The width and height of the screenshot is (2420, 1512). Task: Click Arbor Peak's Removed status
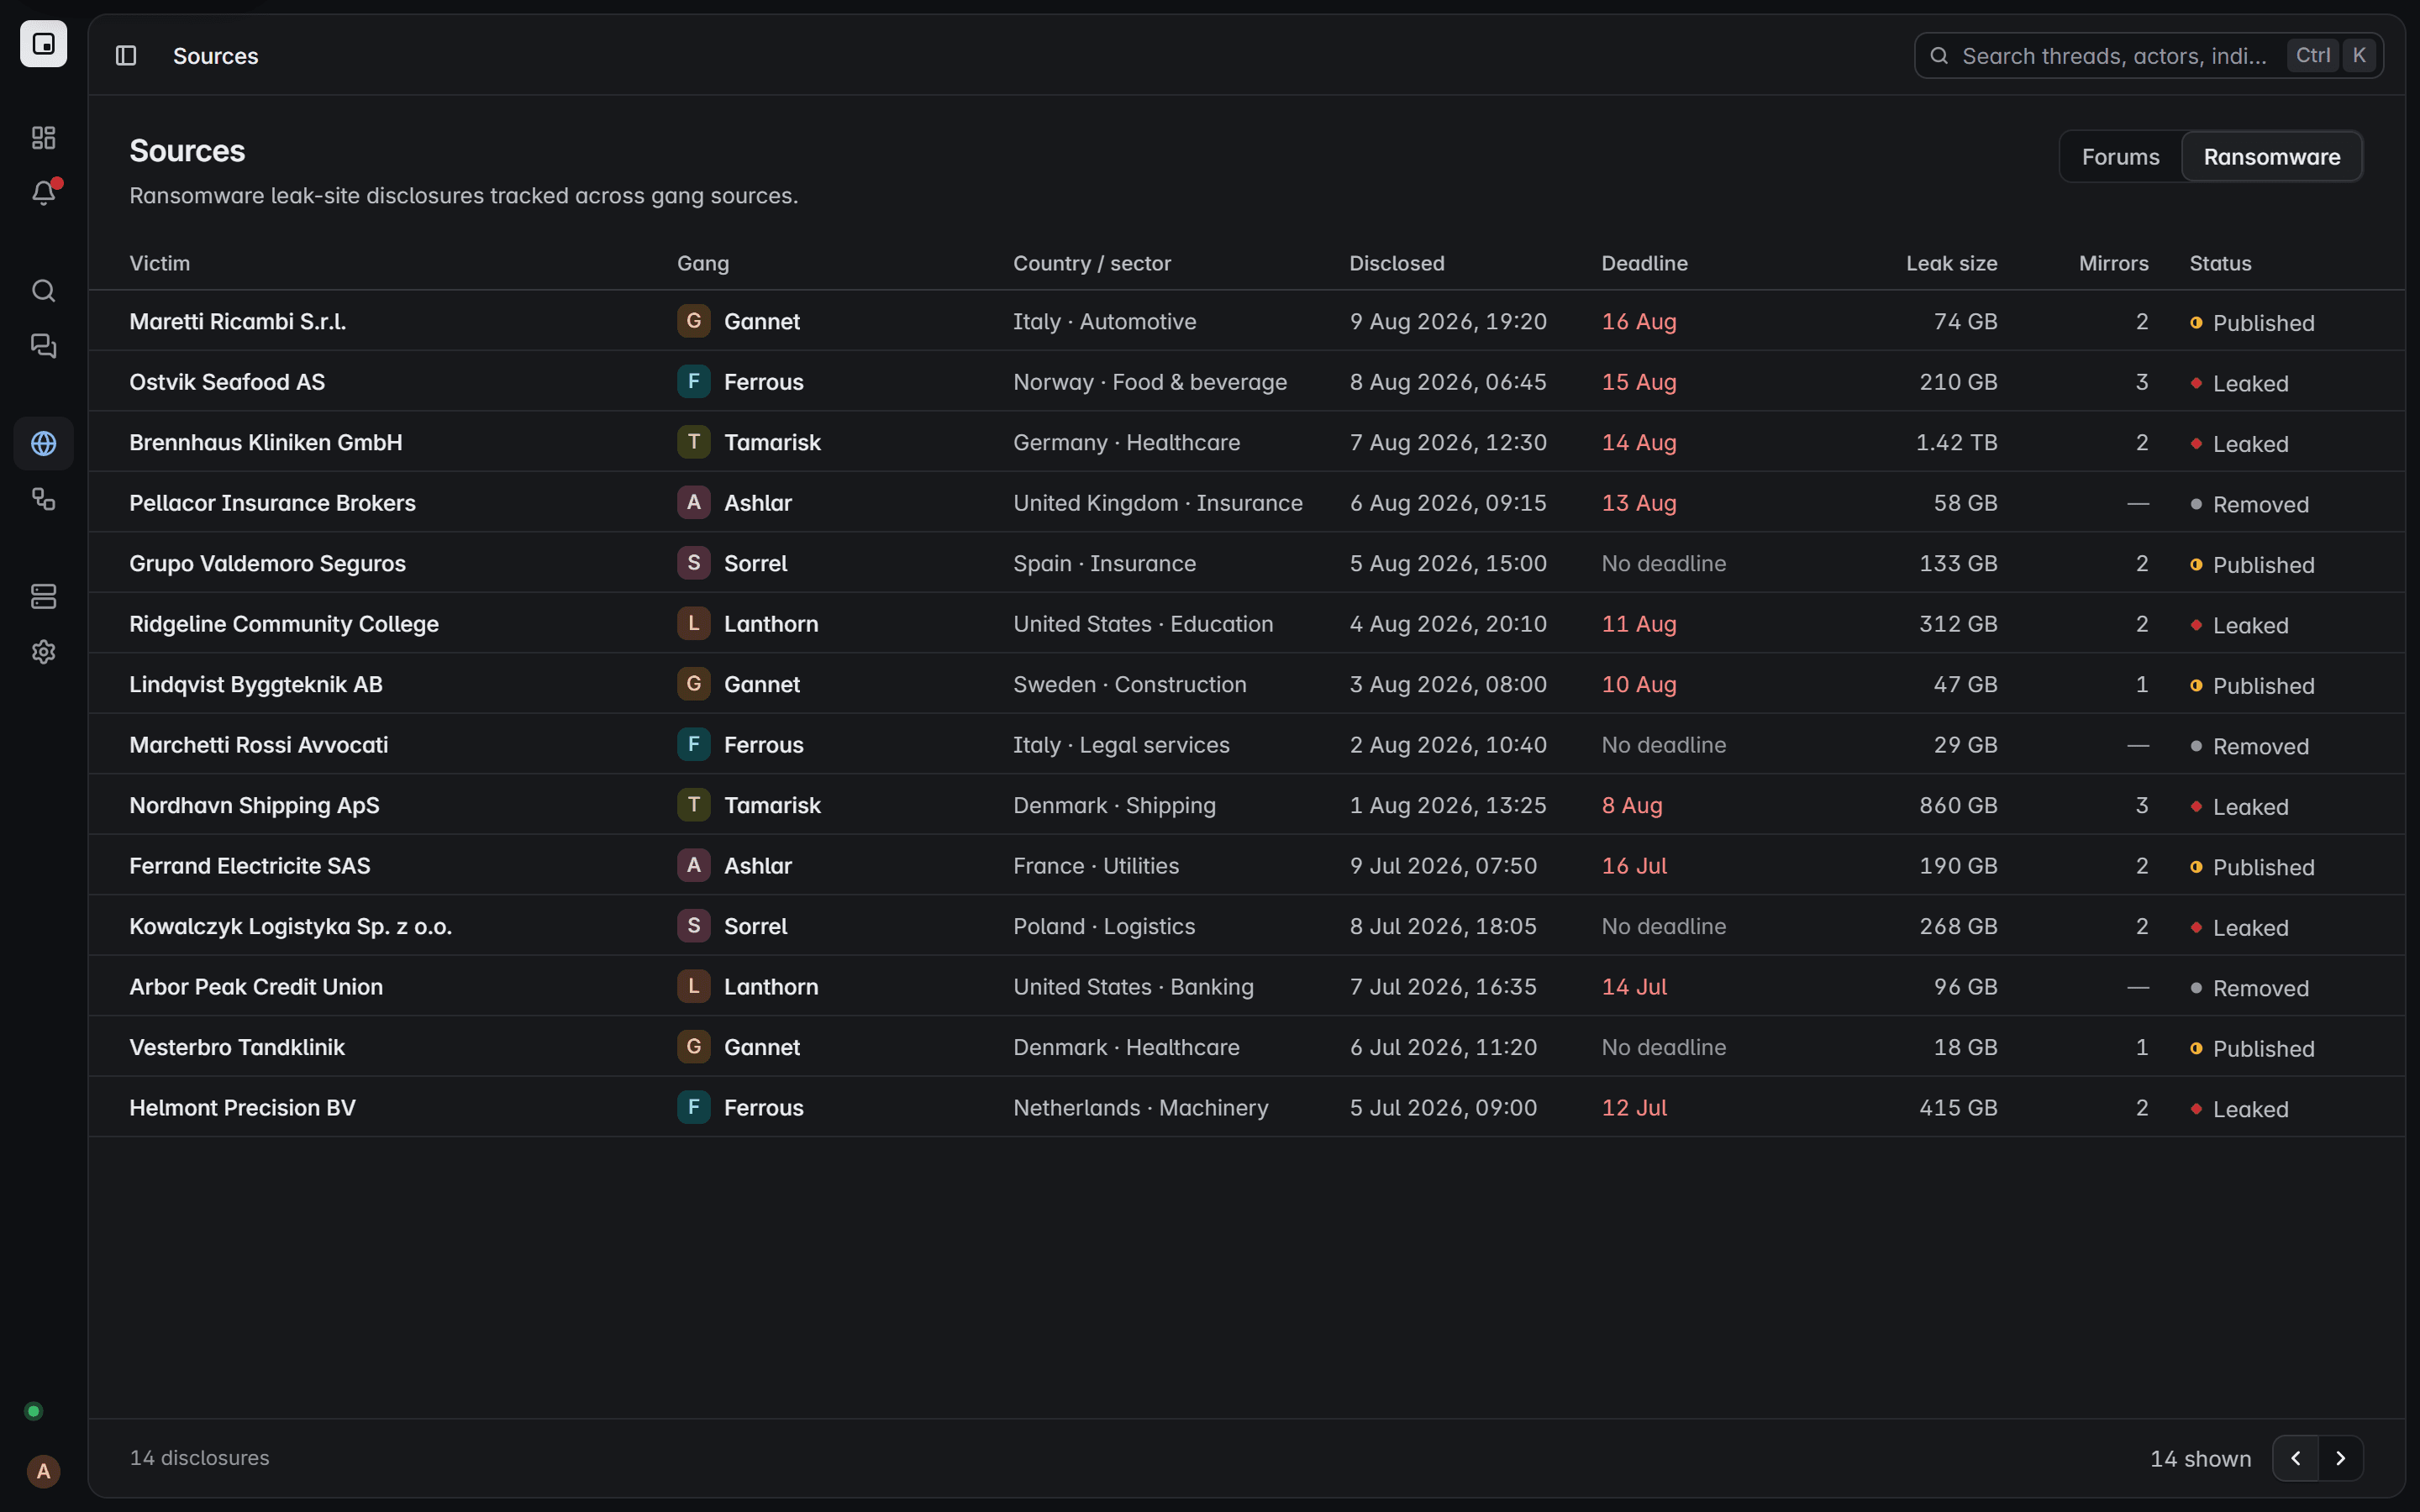pyautogui.click(x=2249, y=988)
